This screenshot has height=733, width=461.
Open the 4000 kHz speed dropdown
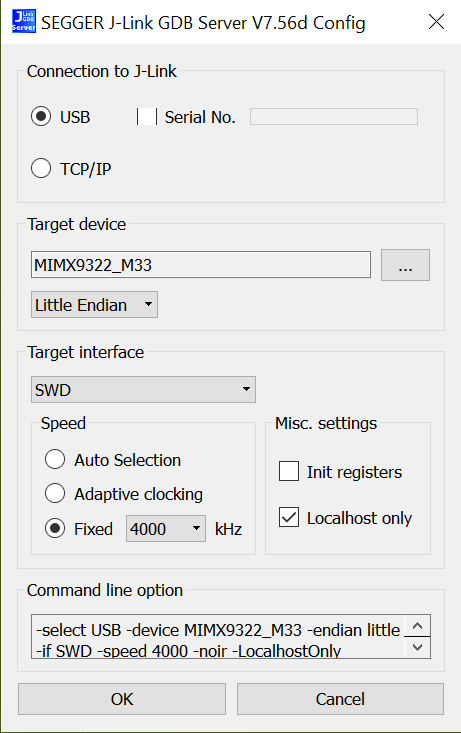166,529
